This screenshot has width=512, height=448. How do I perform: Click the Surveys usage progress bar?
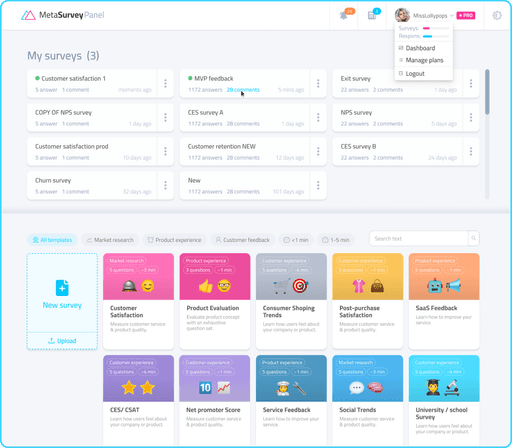(436, 28)
